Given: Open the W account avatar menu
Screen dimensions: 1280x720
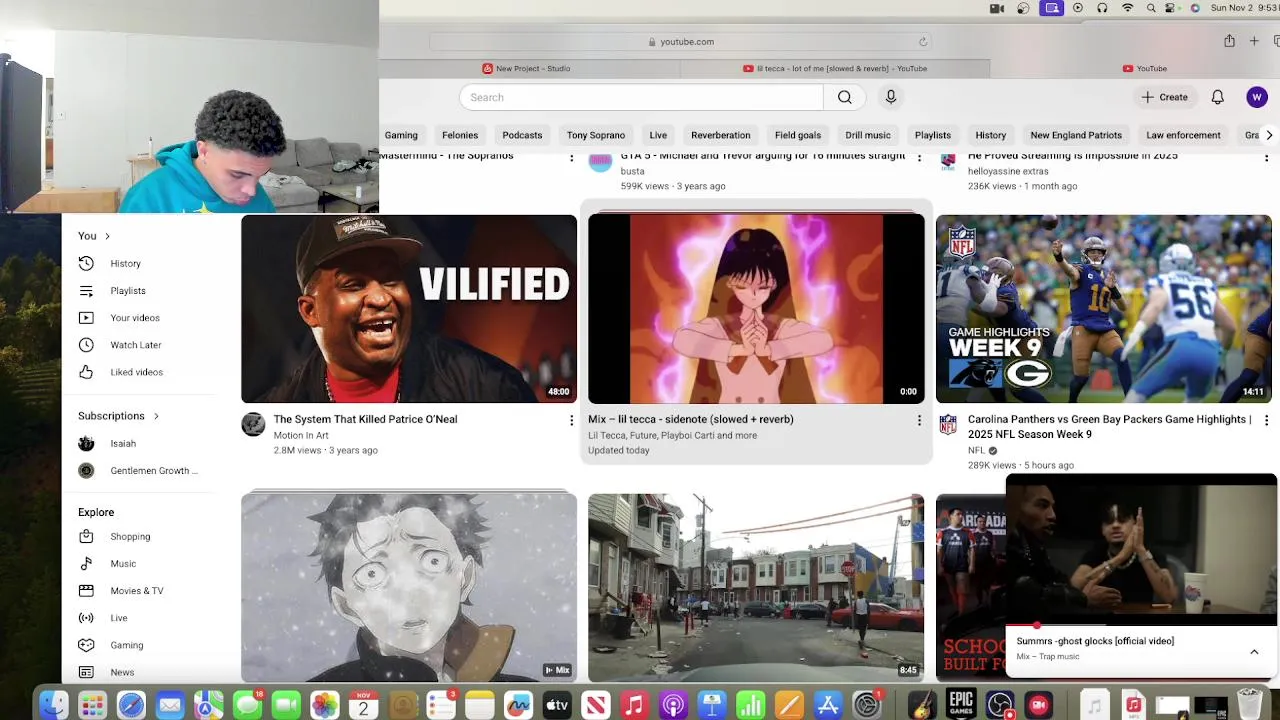Looking at the screenshot, I should click(x=1257, y=97).
